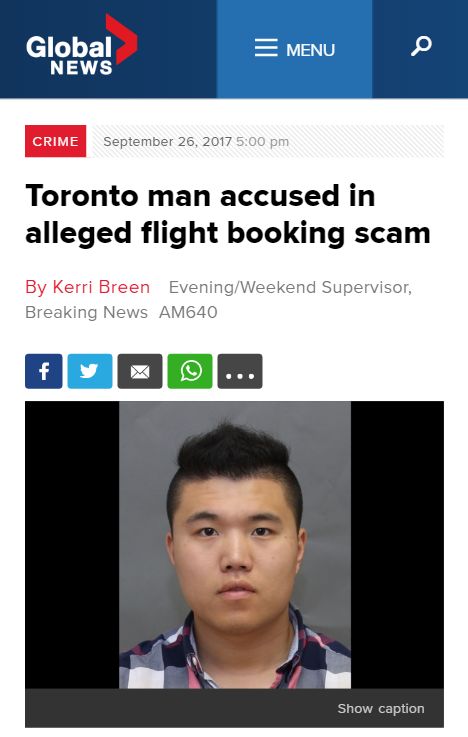Screen dimensions: 468x737
Task: Share the article on Facebook
Action: tap(44, 371)
